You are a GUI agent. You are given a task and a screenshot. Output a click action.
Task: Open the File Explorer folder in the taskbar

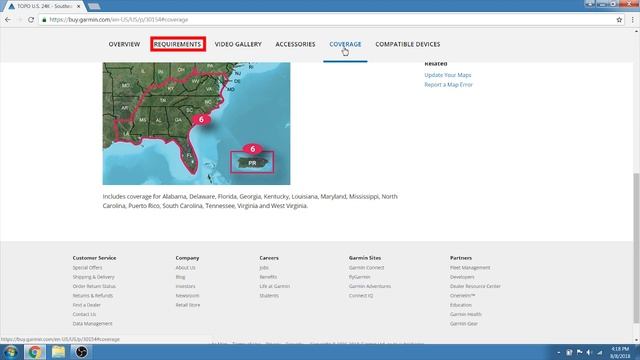pos(58,352)
